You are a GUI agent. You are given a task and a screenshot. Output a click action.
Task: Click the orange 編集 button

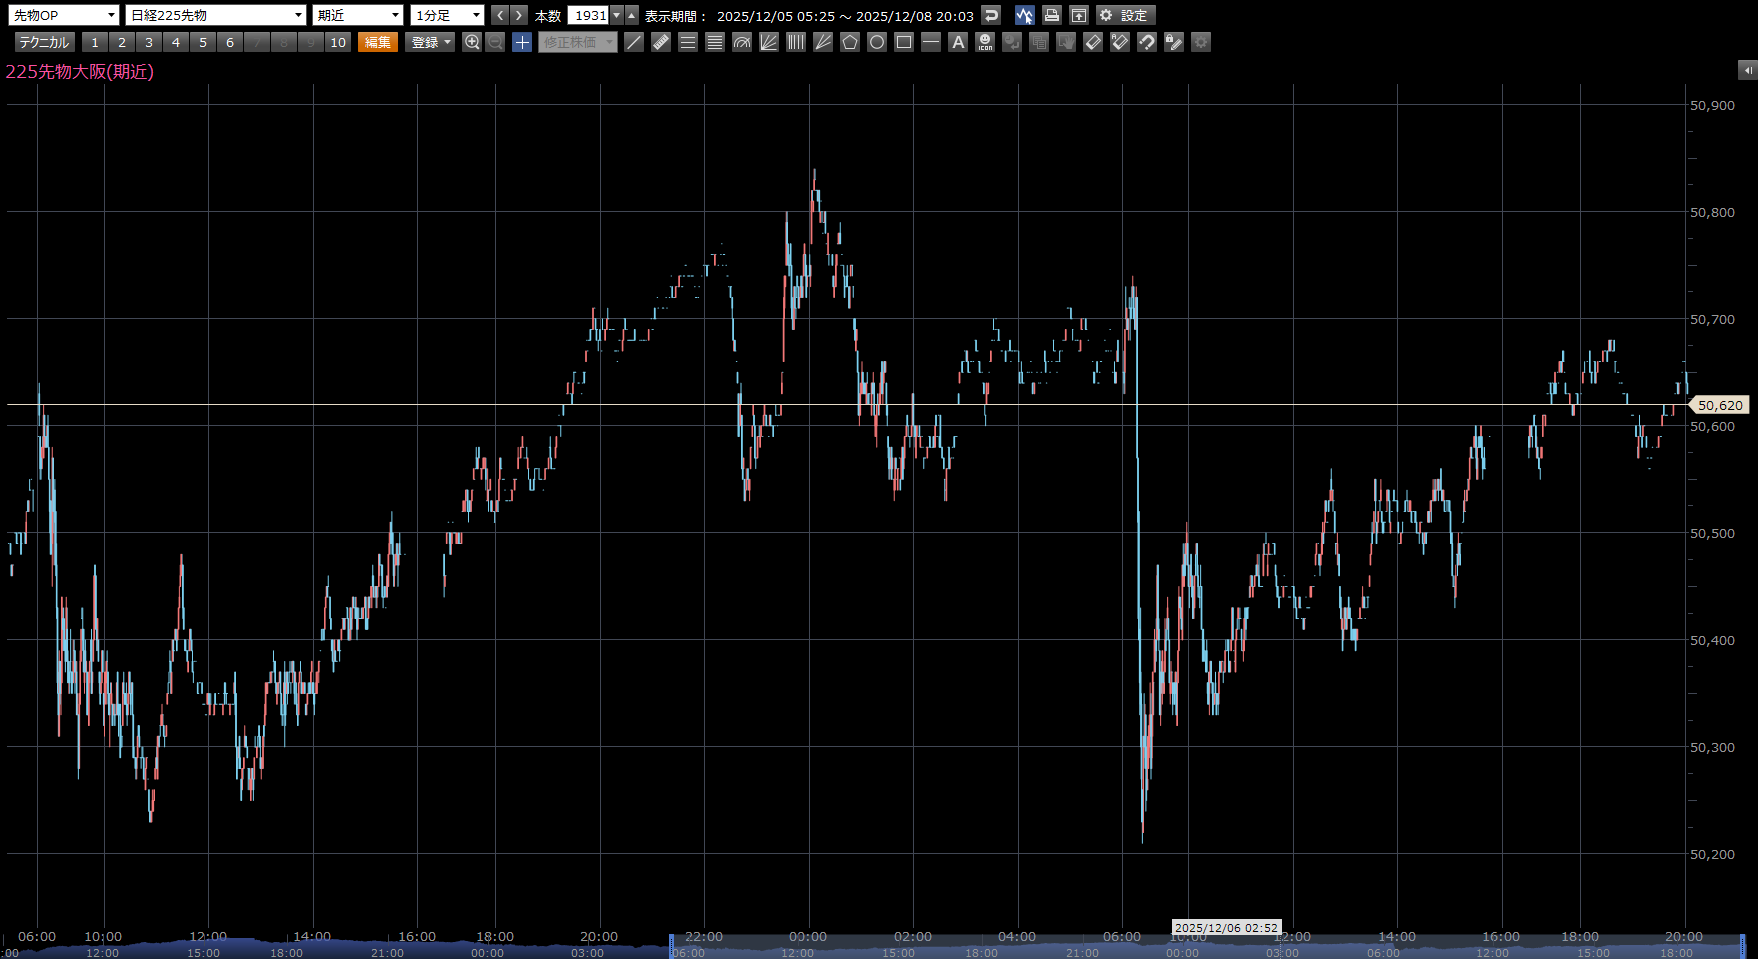click(x=378, y=42)
